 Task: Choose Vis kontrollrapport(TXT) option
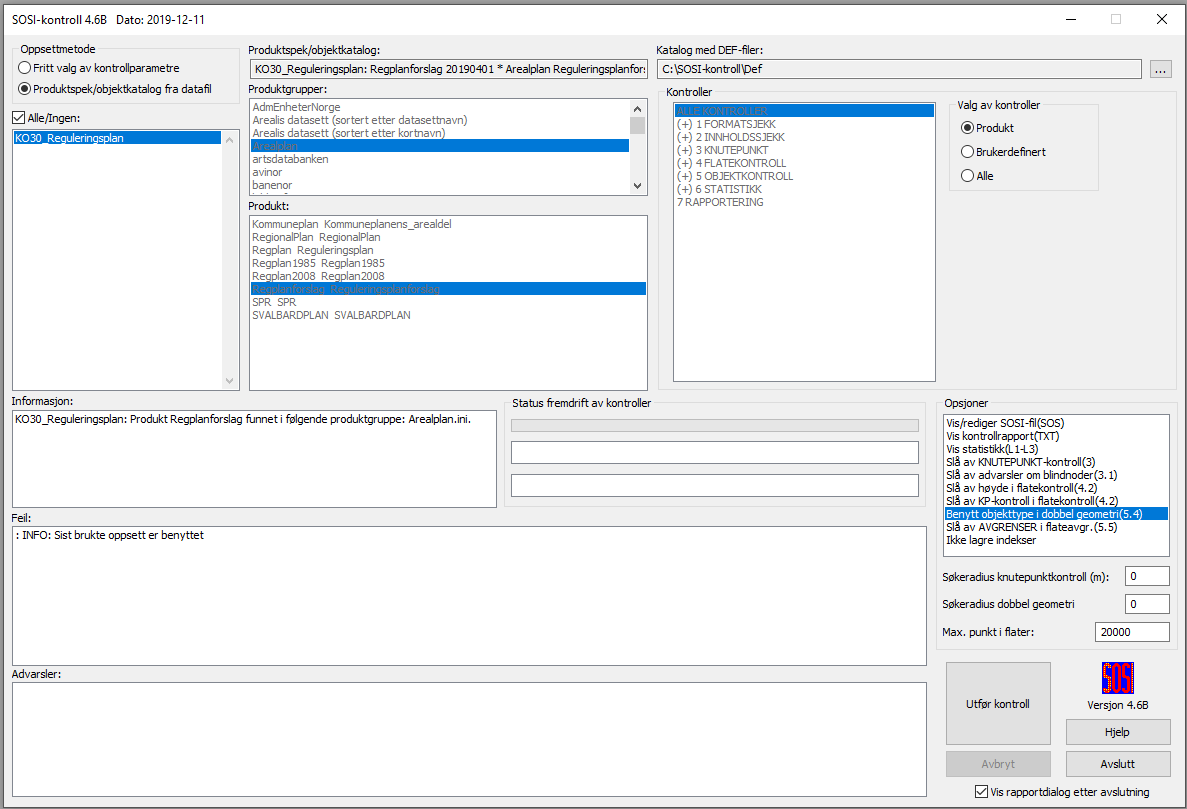1002,436
